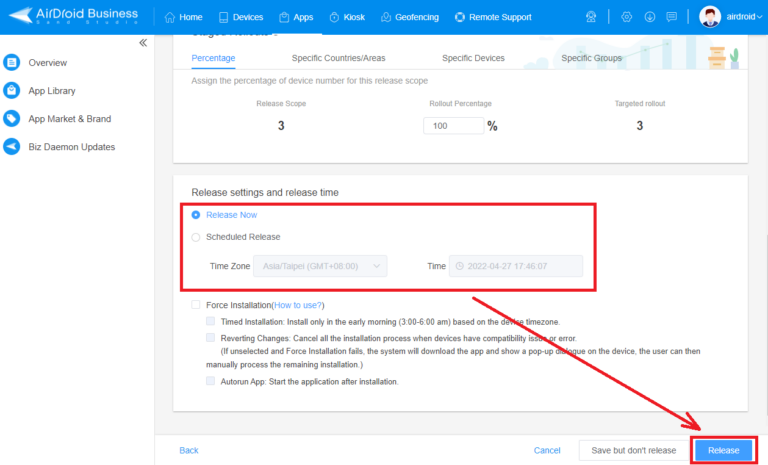Select the Scheduled Release radio option
Image resolution: width=768 pixels, height=465 pixels.
(x=196, y=237)
